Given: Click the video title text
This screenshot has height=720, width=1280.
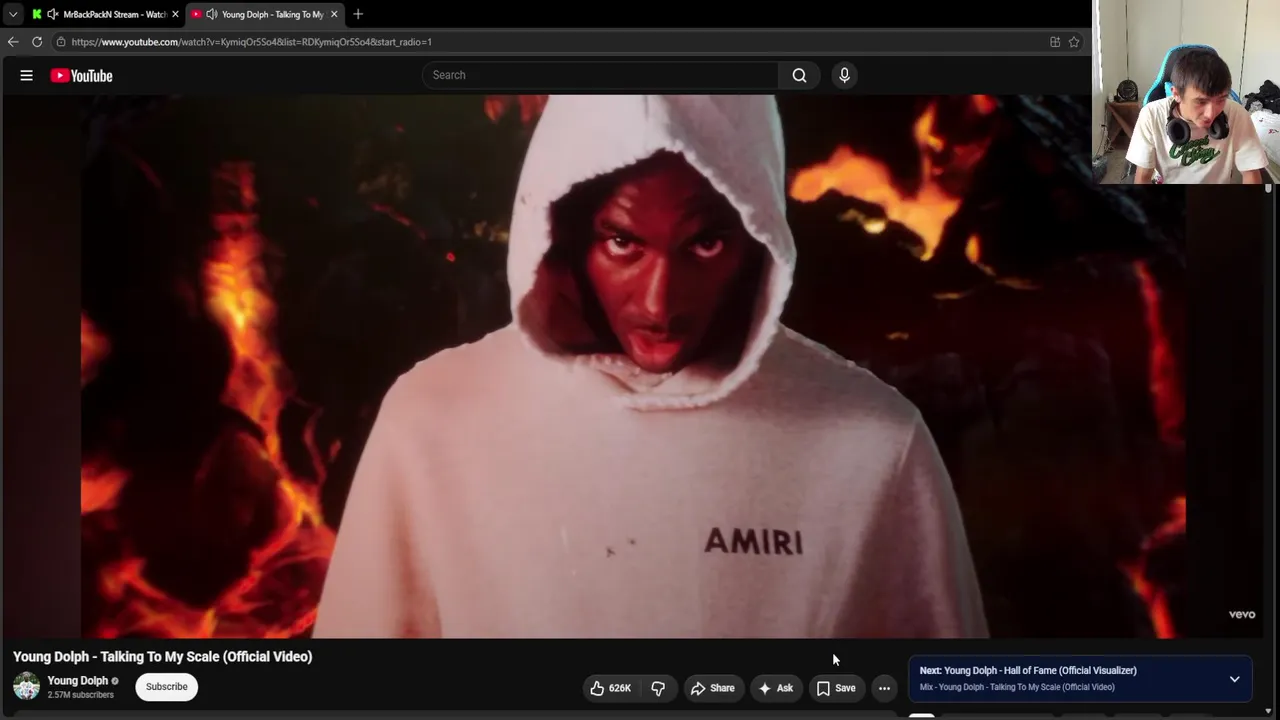Looking at the screenshot, I should [x=163, y=657].
